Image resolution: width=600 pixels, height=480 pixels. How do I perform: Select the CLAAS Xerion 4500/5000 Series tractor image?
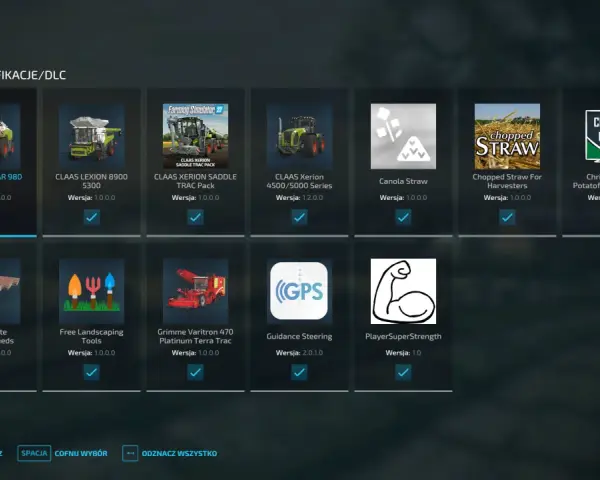point(300,136)
